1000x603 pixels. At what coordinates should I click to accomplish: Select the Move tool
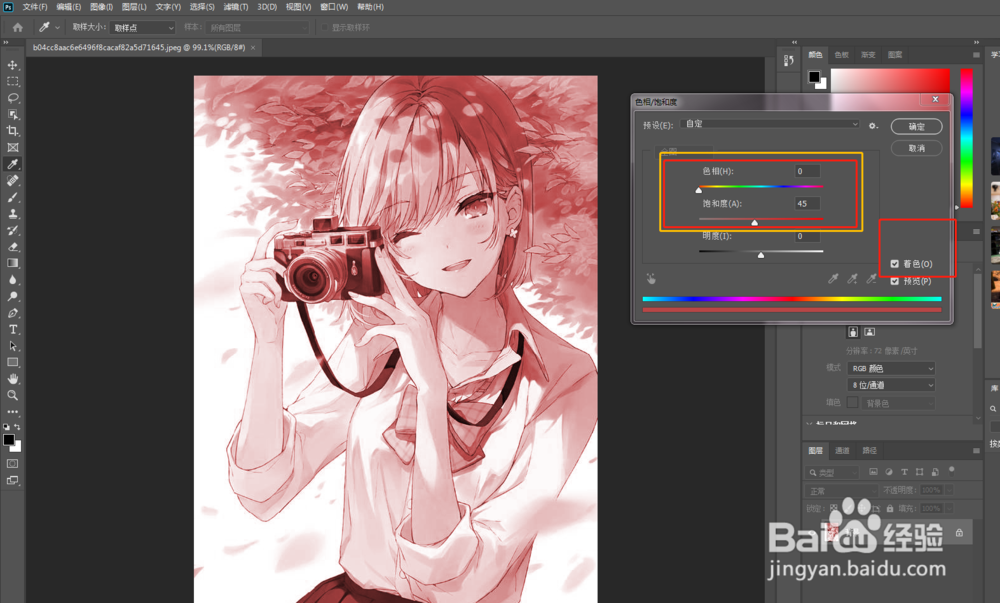click(x=13, y=65)
